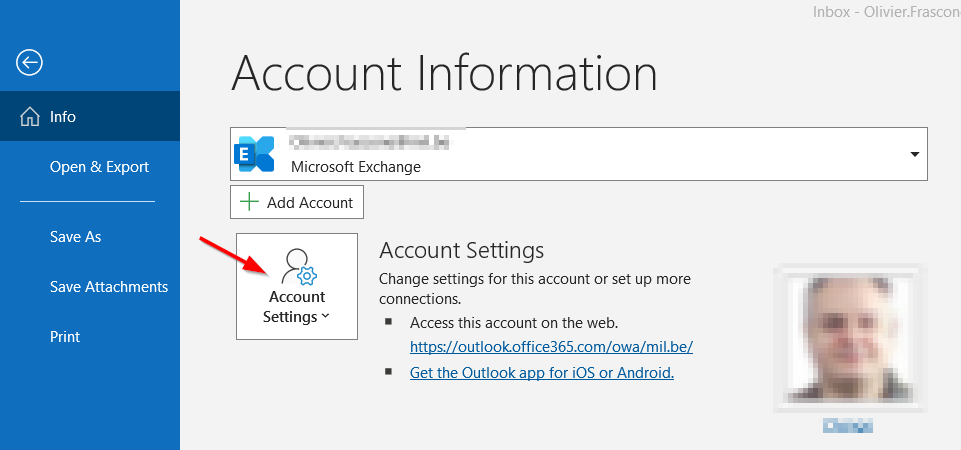Click the Account Information page heading

click(444, 75)
